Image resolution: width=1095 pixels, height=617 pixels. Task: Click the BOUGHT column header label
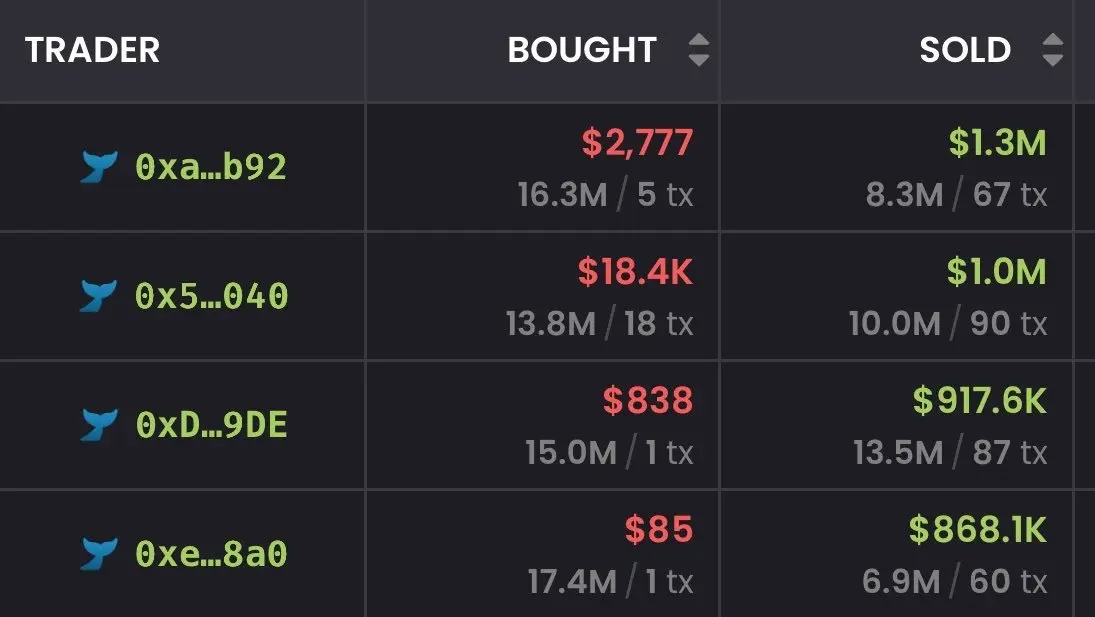click(x=582, y=50)
